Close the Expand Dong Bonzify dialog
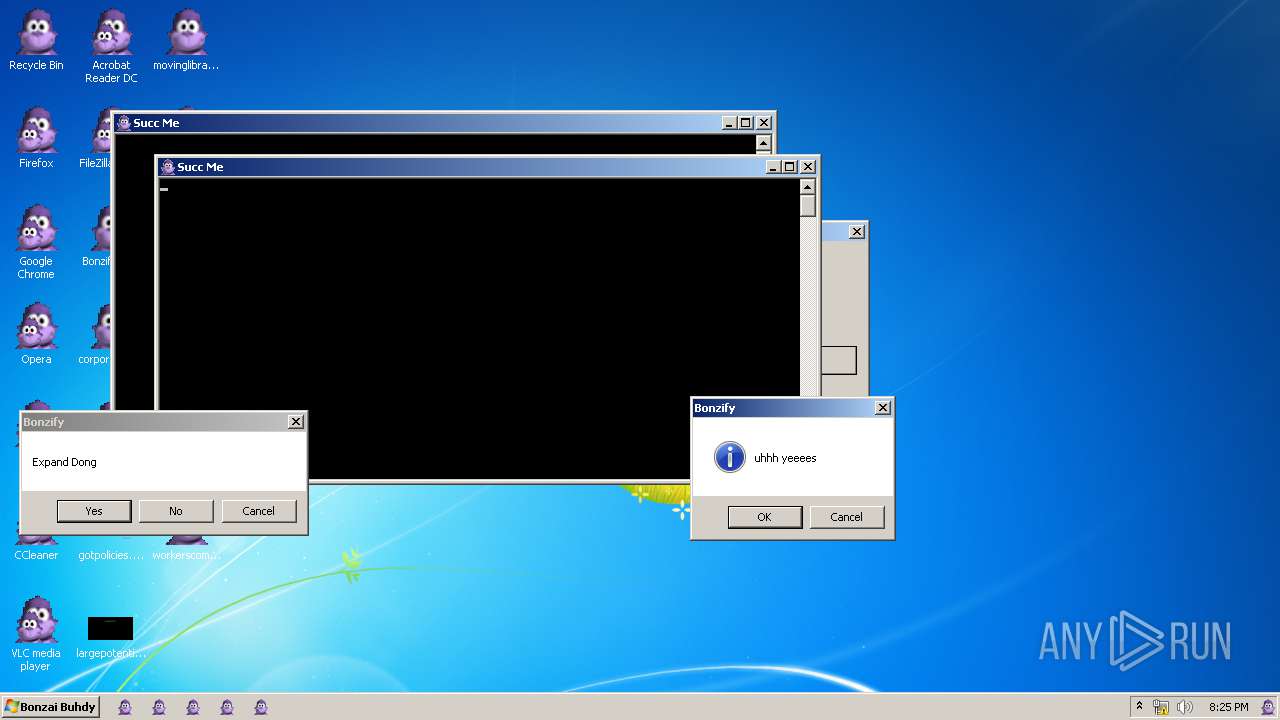This screenshot has height=720, width=1280. (x=296, y=422)
